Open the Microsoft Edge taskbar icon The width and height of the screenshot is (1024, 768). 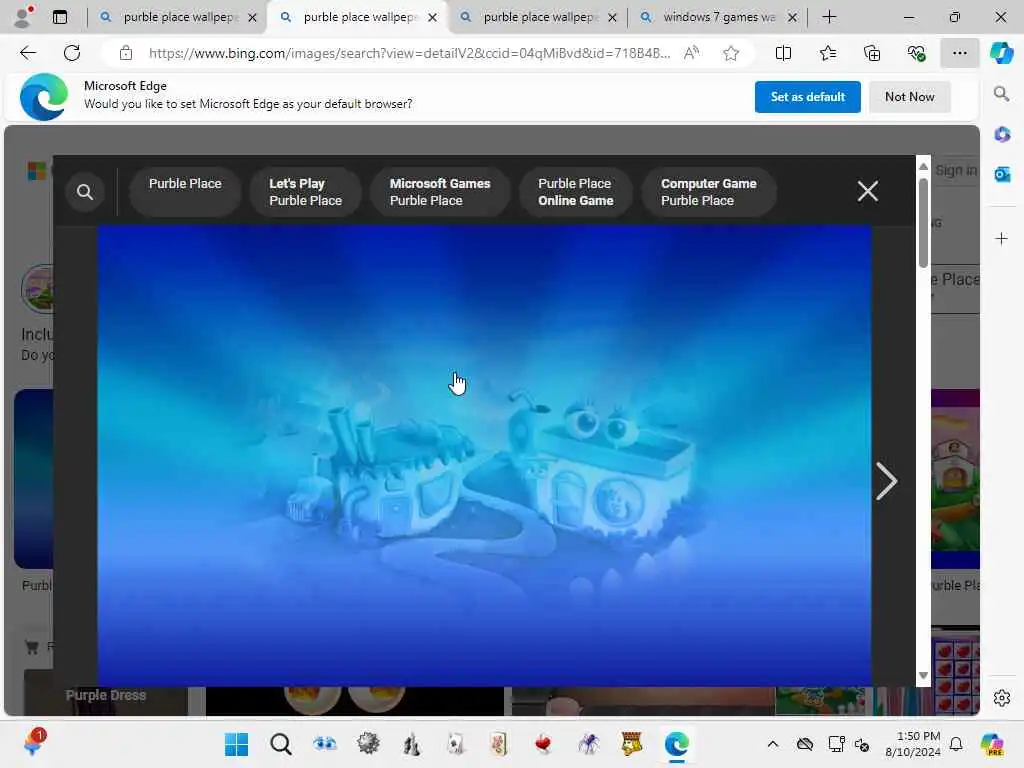point(677,744)
